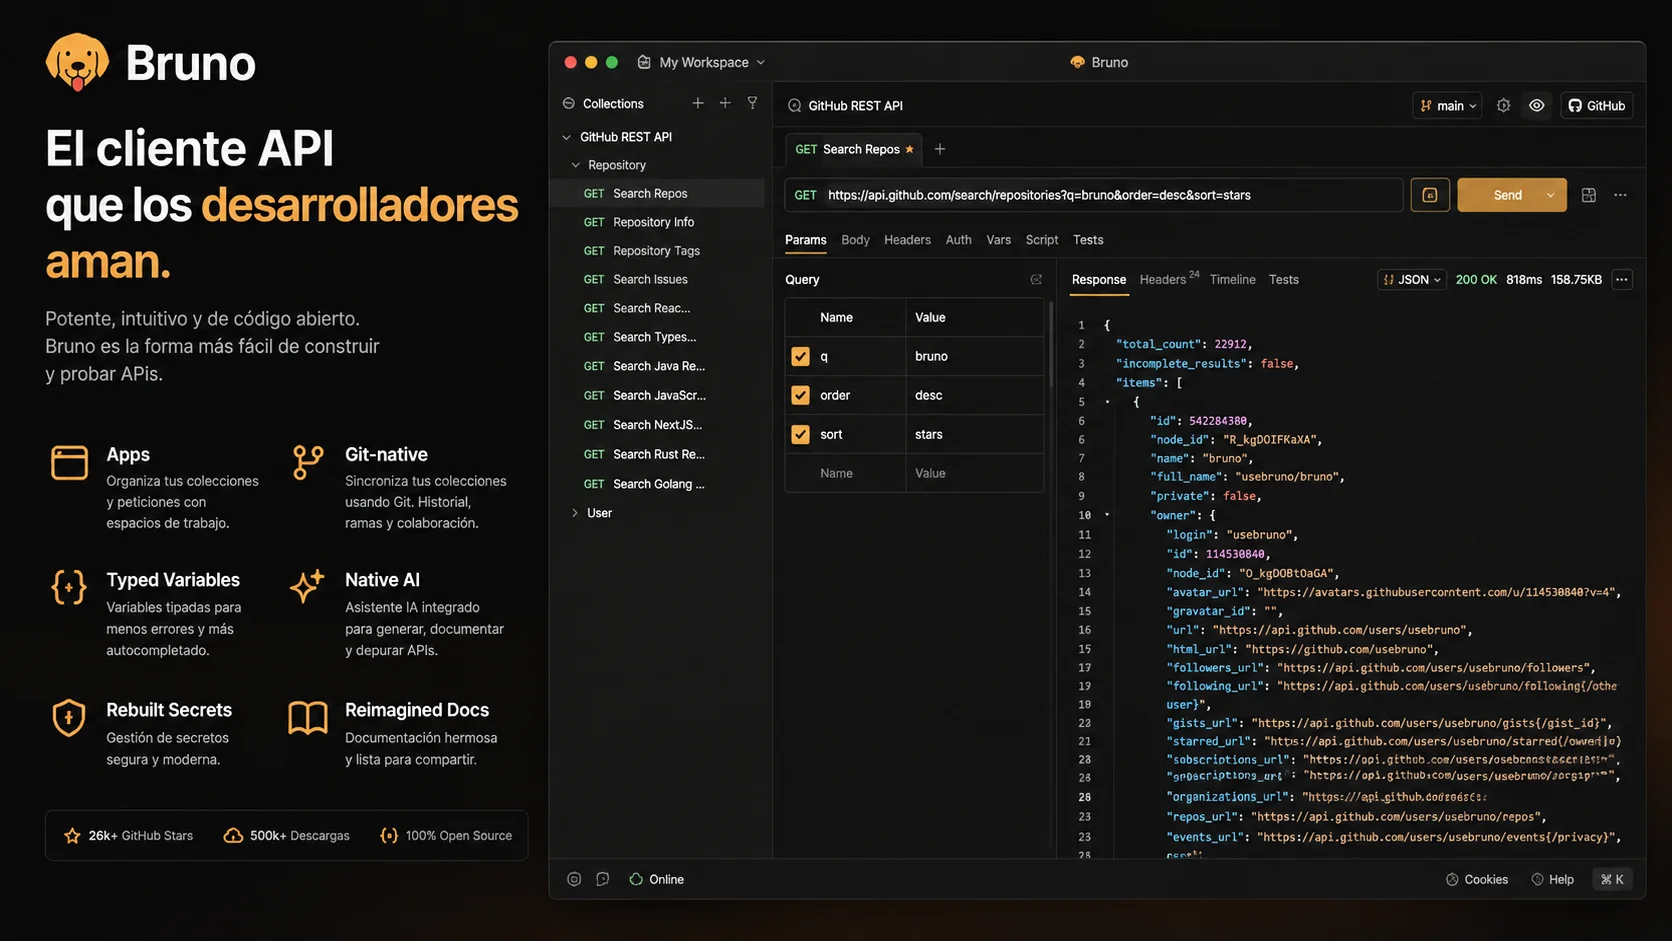Open the collections filter funnel icon
This screenshot has width=1672, height=941.
pos(752,103)
